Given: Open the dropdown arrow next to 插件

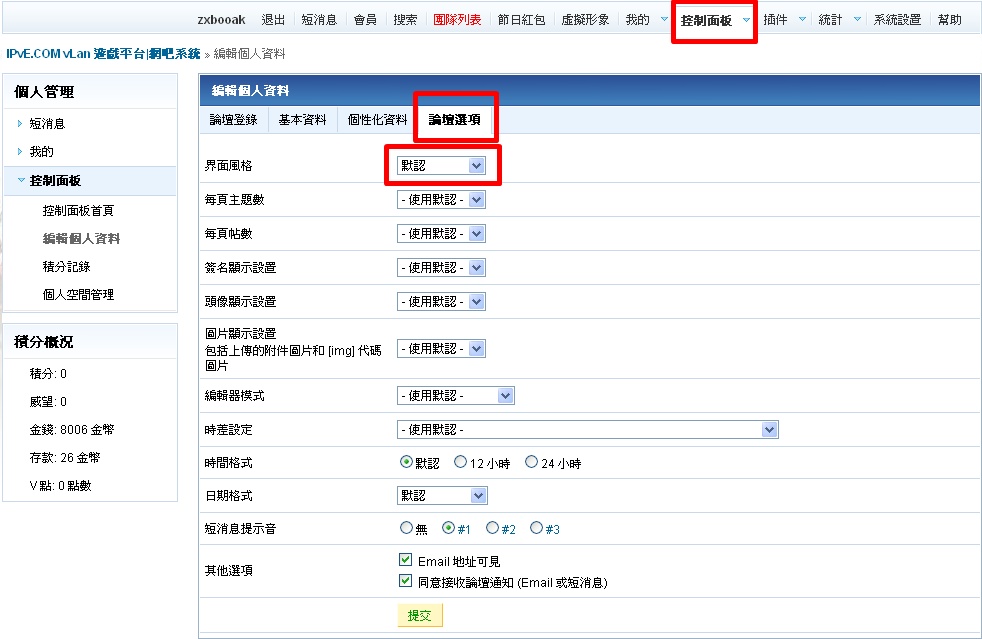Looking at the screenshot, I should pyautogui.click(x=802, y=20).
